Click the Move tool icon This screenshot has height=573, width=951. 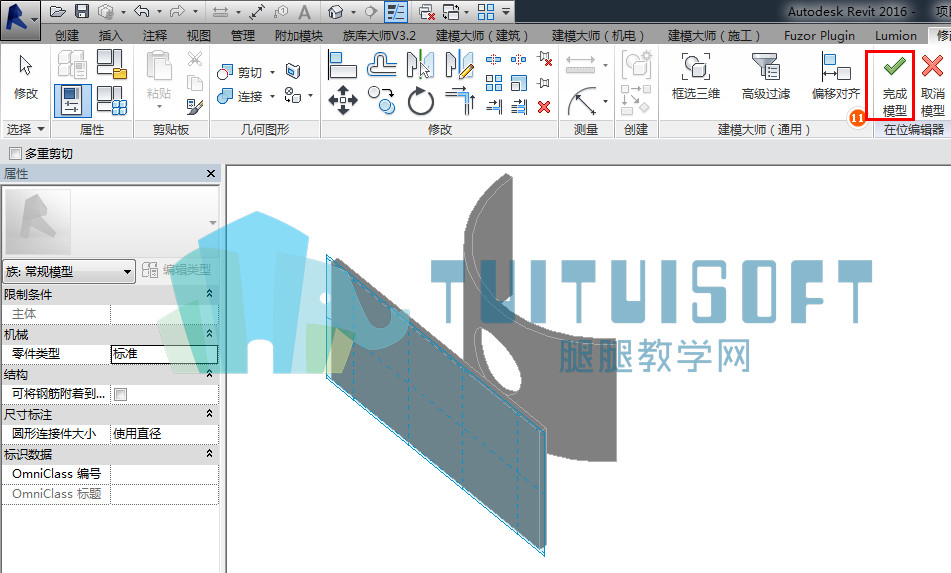[x=343, y=100]
